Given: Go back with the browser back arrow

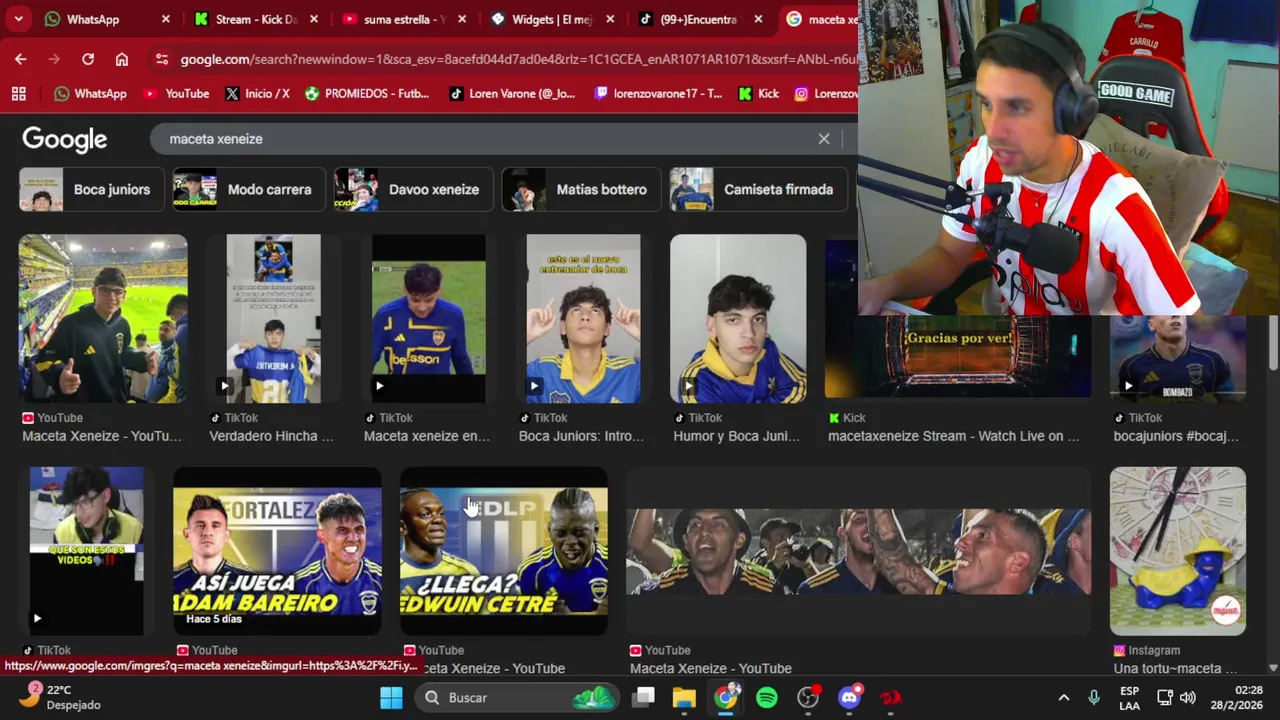Looking at the screenshot, I should (x=21, y=59).
